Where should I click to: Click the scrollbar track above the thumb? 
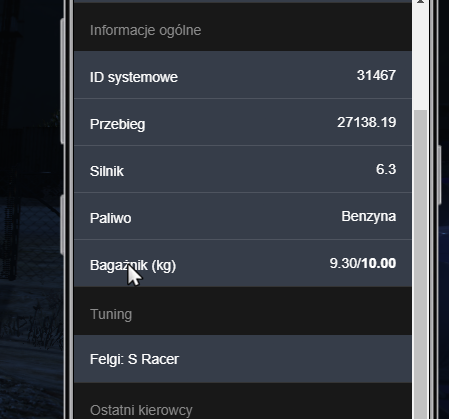pyautogui.click(x=420, y=57)
